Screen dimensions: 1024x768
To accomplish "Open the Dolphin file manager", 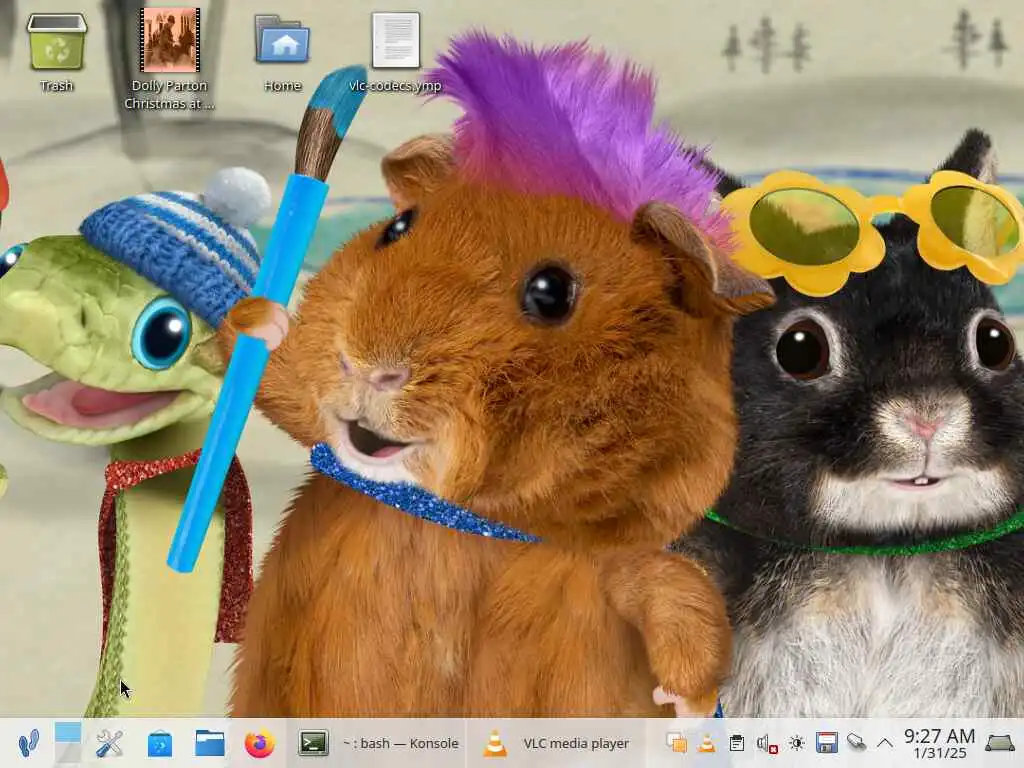I will (210, 743).
